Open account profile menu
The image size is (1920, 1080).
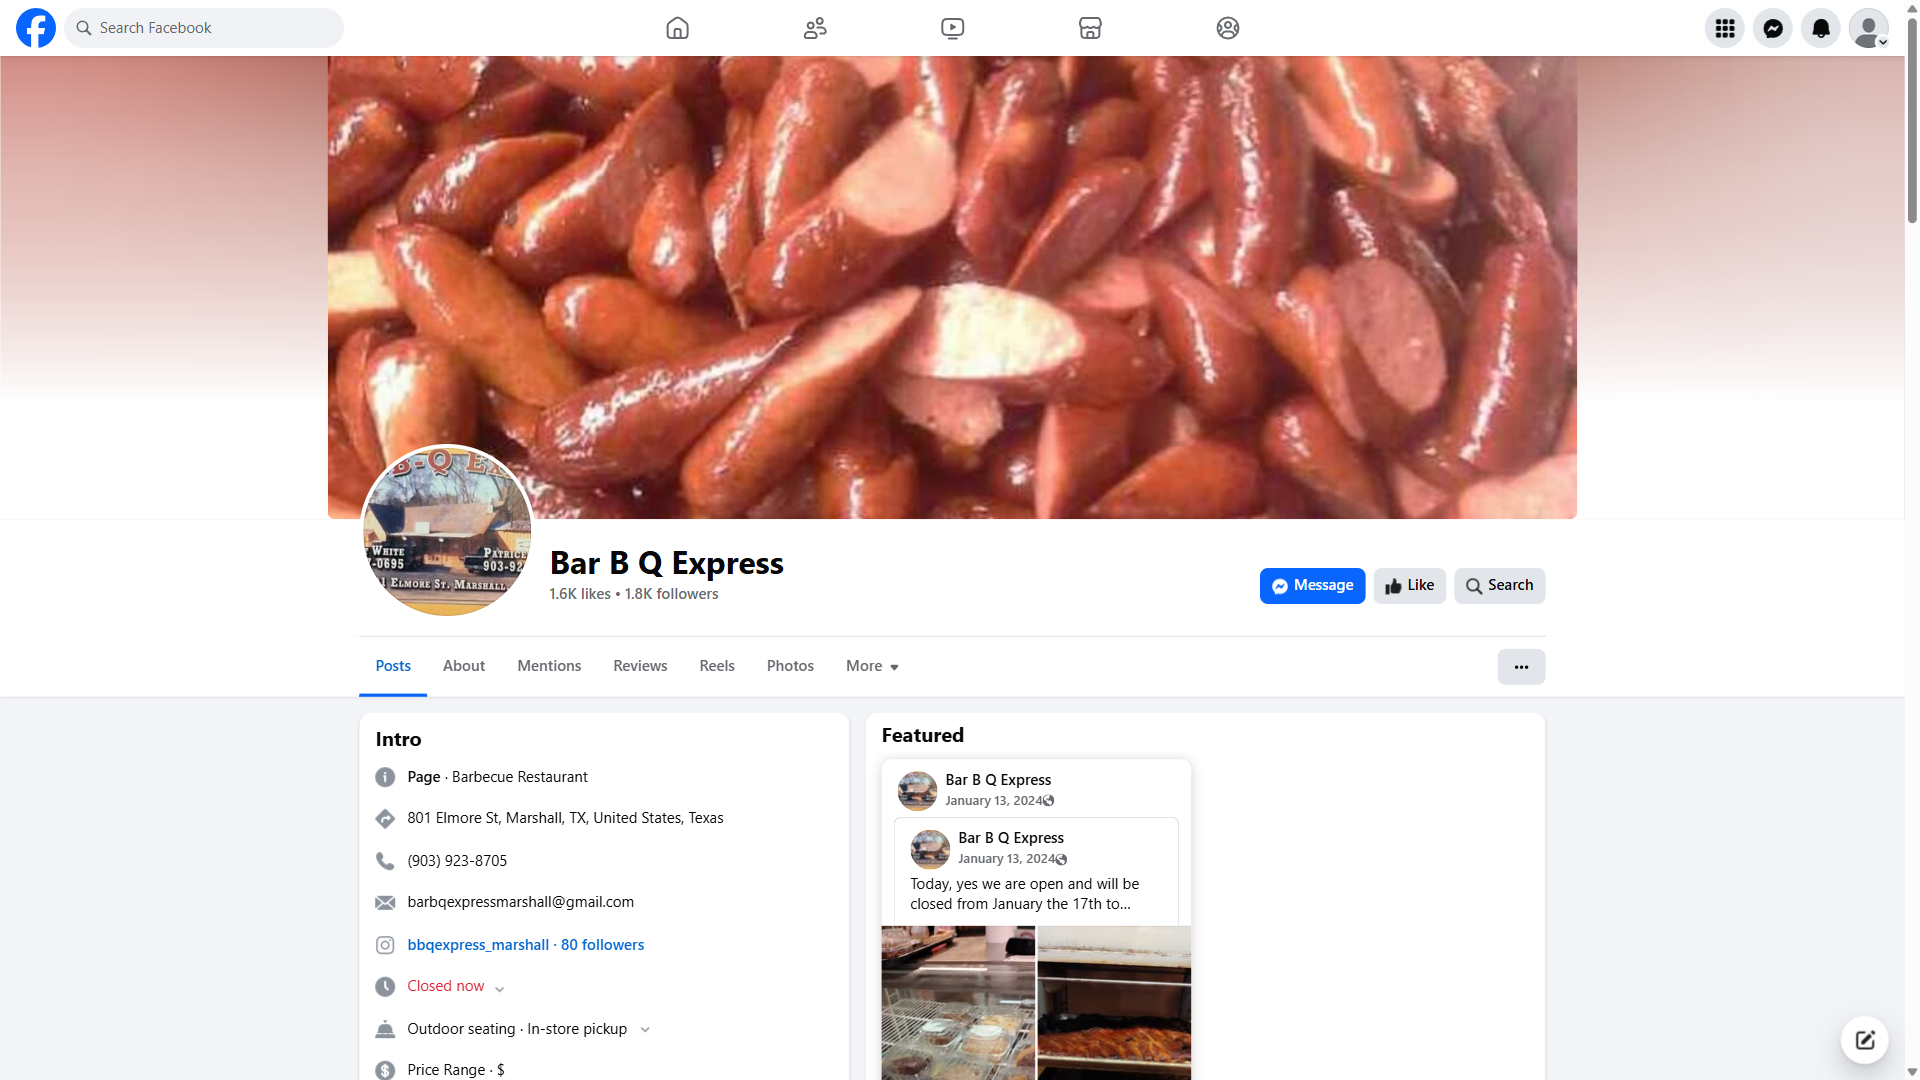(x=1868, y=28)
